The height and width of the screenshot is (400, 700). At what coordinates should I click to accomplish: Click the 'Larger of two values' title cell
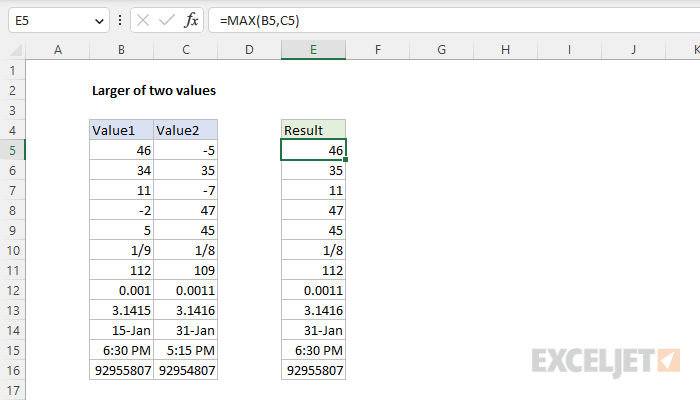[x=154, y=91]
